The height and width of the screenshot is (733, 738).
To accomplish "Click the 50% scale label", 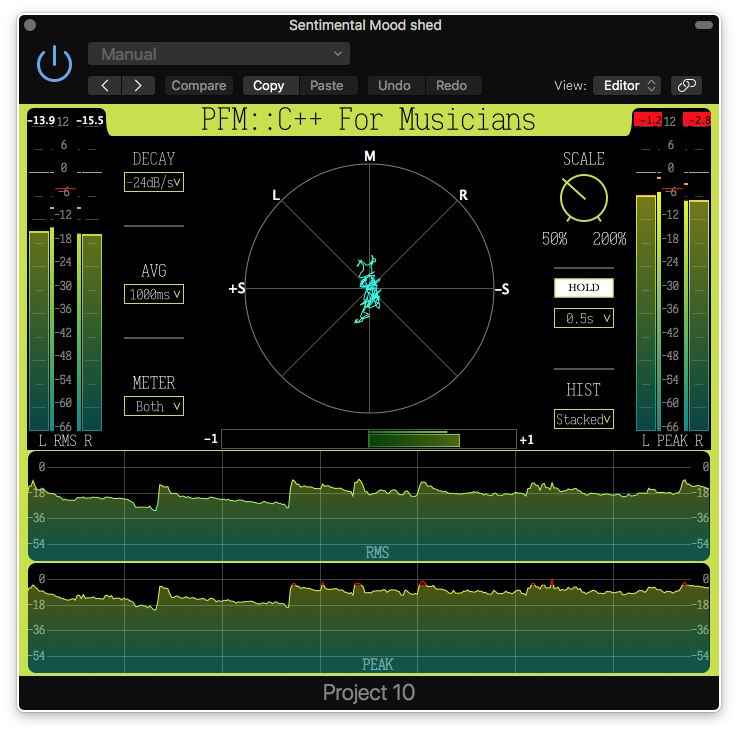I will [x=554, y=239].
